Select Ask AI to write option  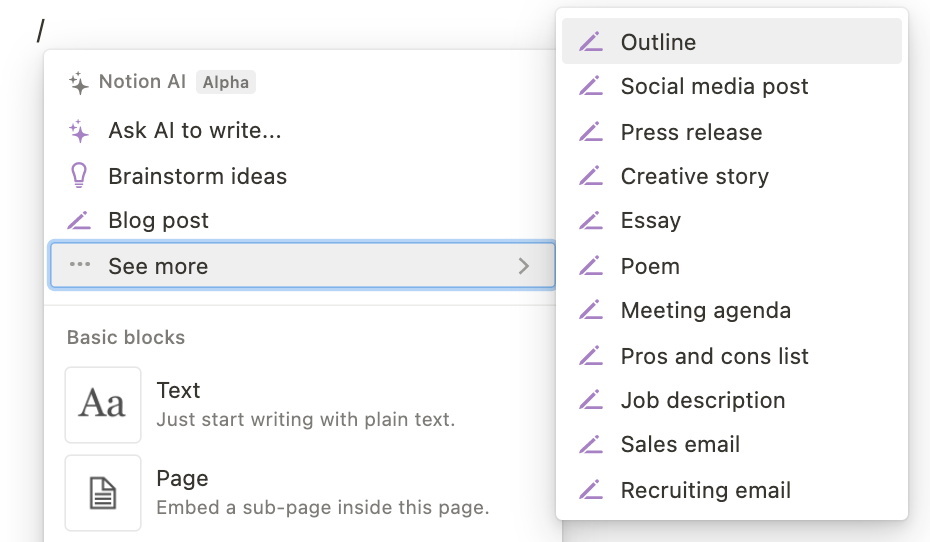pyautogui.click(x=302, y=130)
